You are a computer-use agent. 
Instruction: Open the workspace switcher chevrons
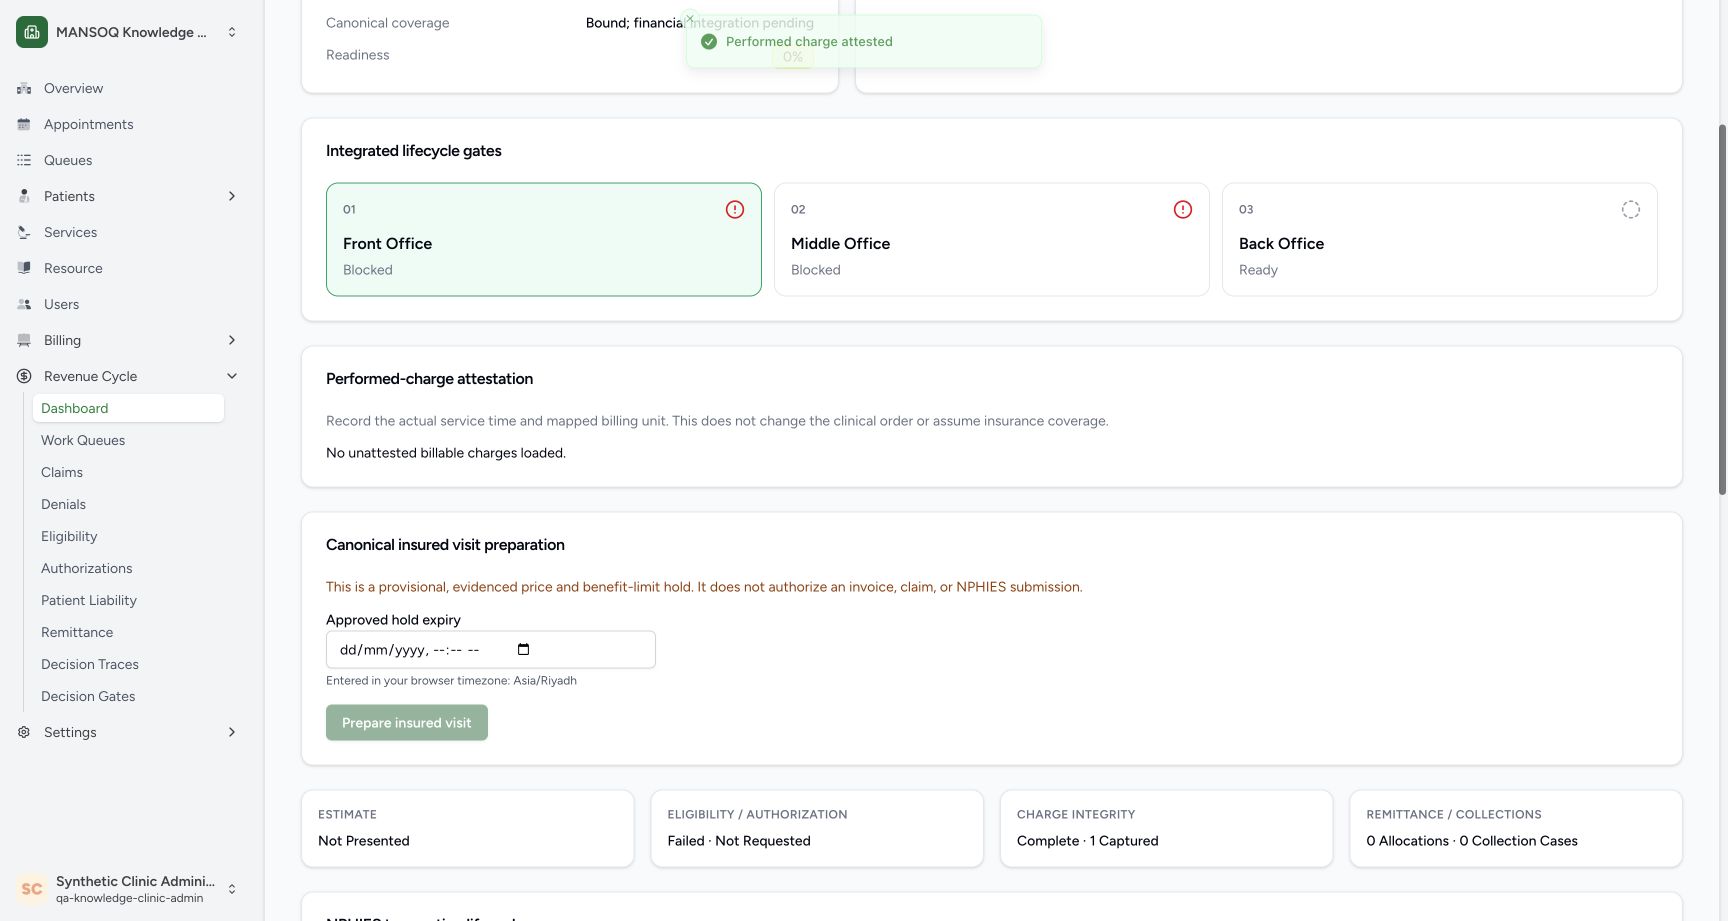pyautogui.click(x=232, y=32)
